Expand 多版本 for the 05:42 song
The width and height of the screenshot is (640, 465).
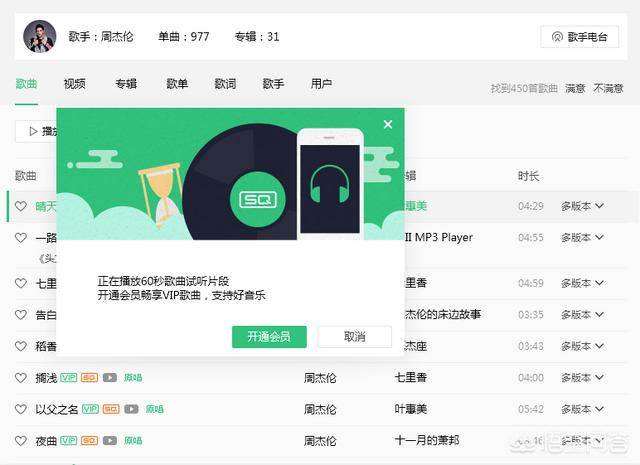582,409
